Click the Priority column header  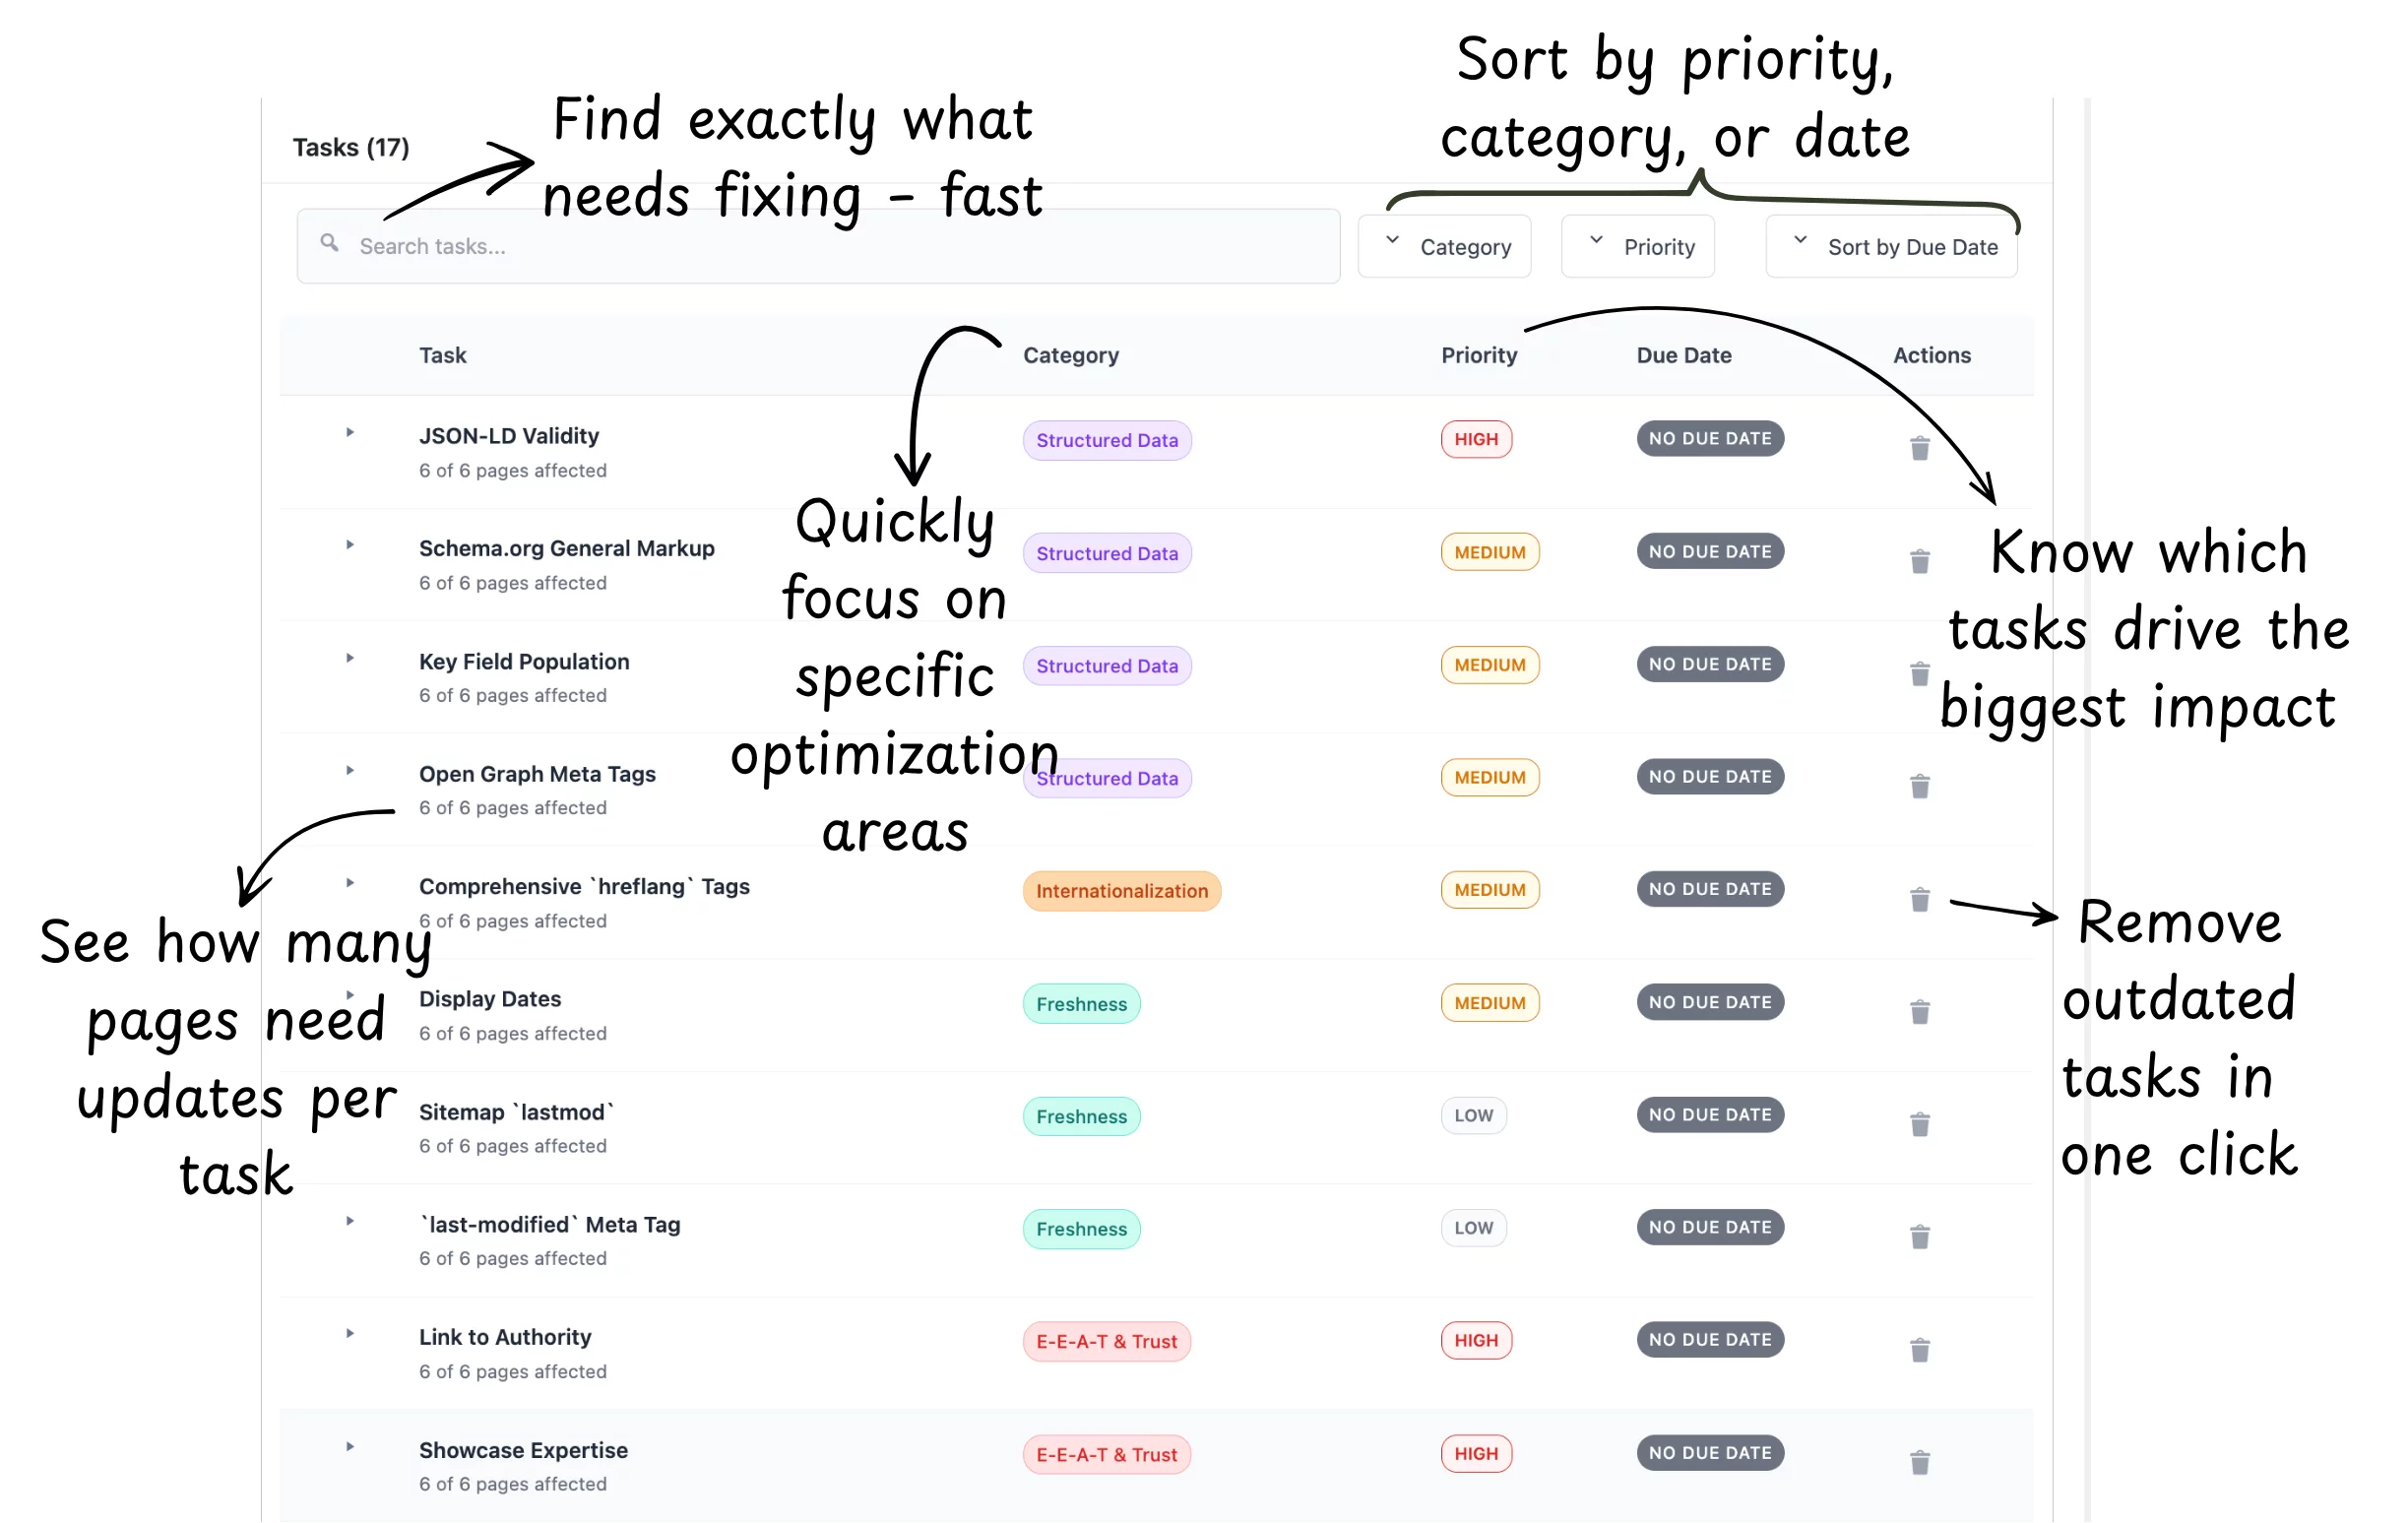tap(1478, 355)
